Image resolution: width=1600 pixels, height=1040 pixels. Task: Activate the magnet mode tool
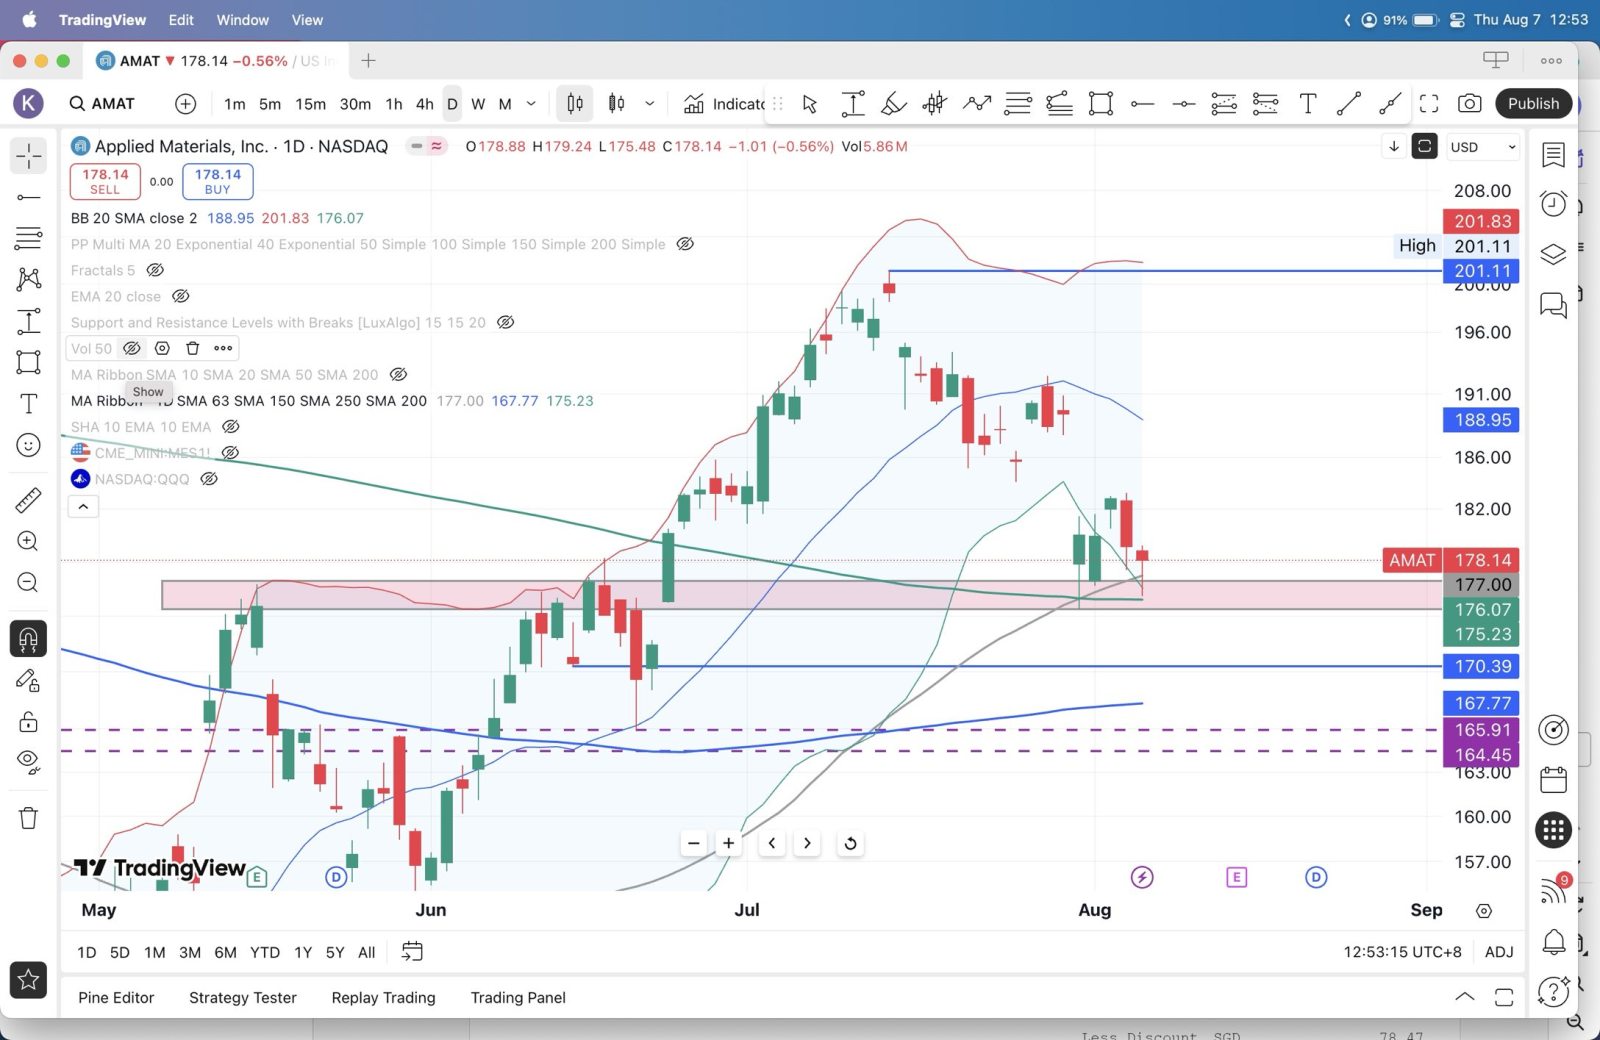28,639
